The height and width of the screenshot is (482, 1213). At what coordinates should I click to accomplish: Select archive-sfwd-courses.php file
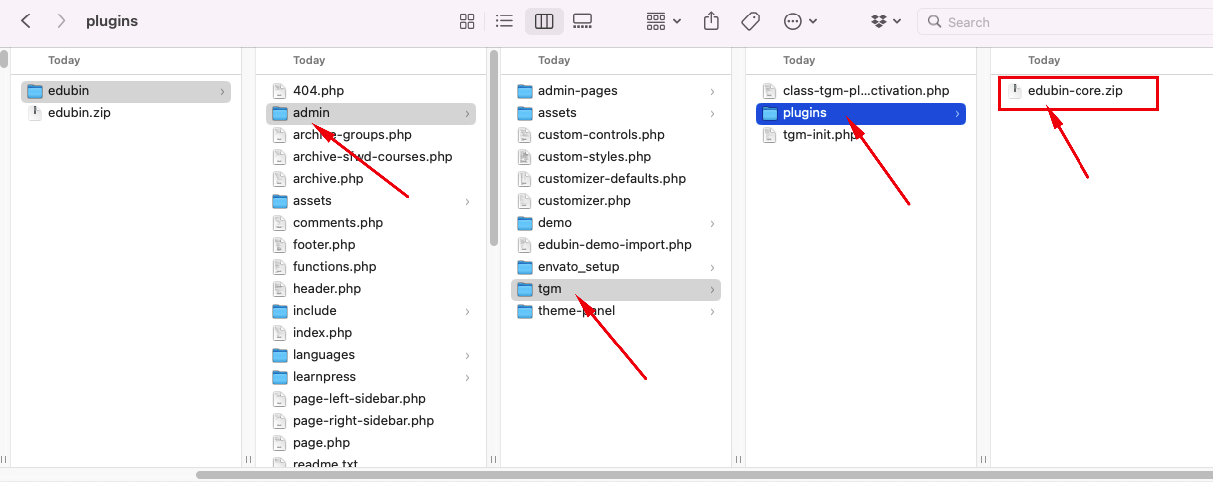point(371,157)
